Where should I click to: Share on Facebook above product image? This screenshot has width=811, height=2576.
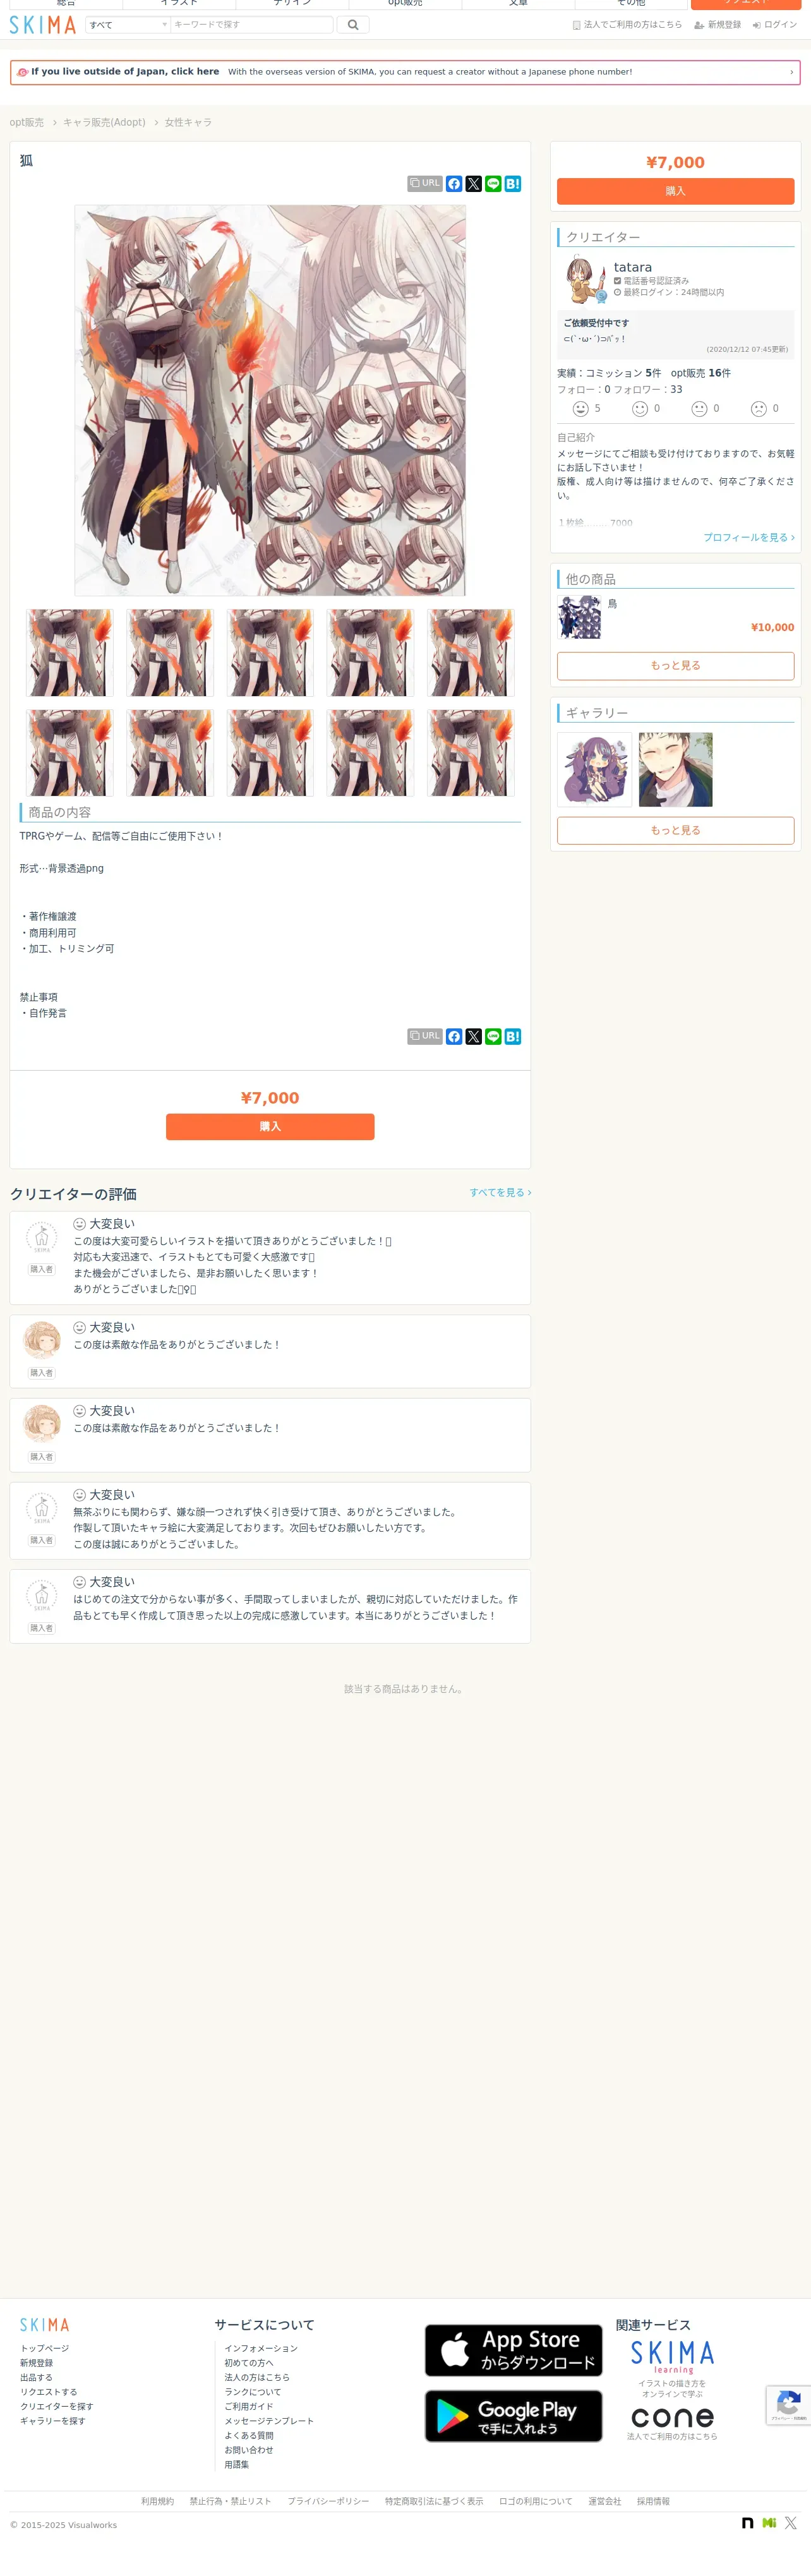454,184
